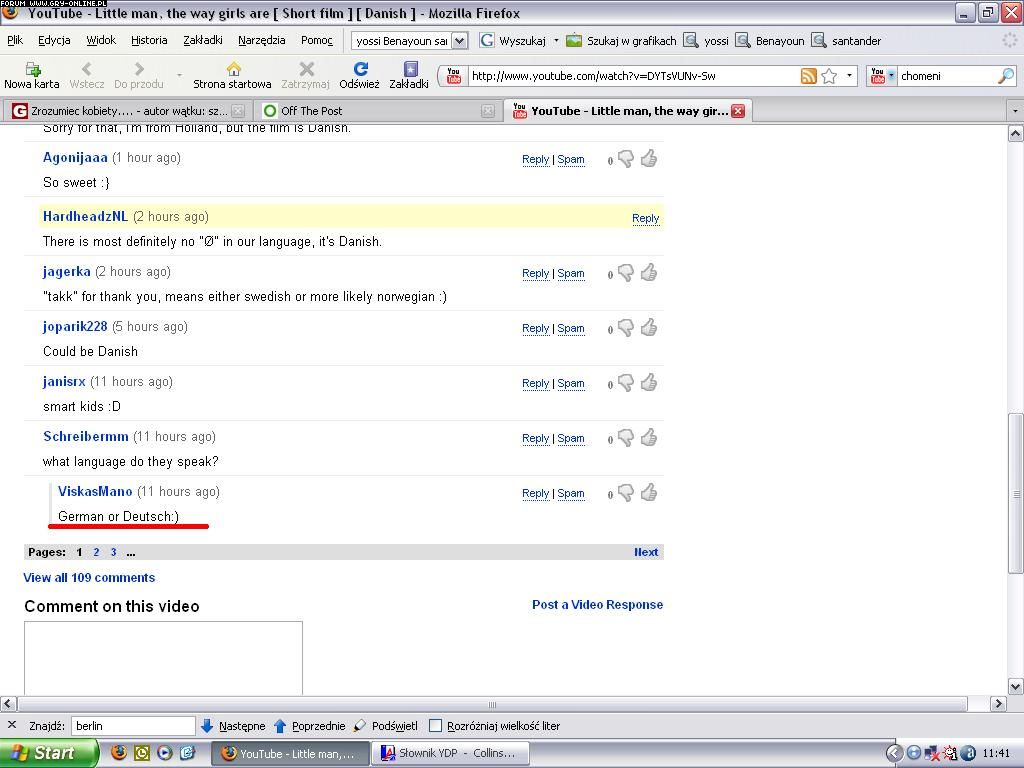This screenshot has height=768, width=1024.
Task: Click the Nowa karta new tab icon
Action: click(x=32, y=69)
